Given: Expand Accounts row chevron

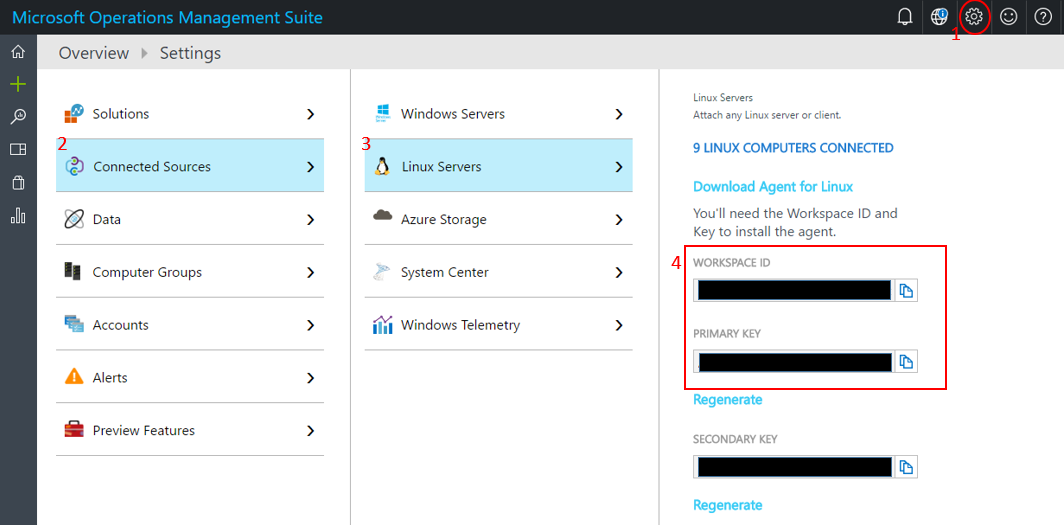Looking at the screenshot, I should 311,326.
